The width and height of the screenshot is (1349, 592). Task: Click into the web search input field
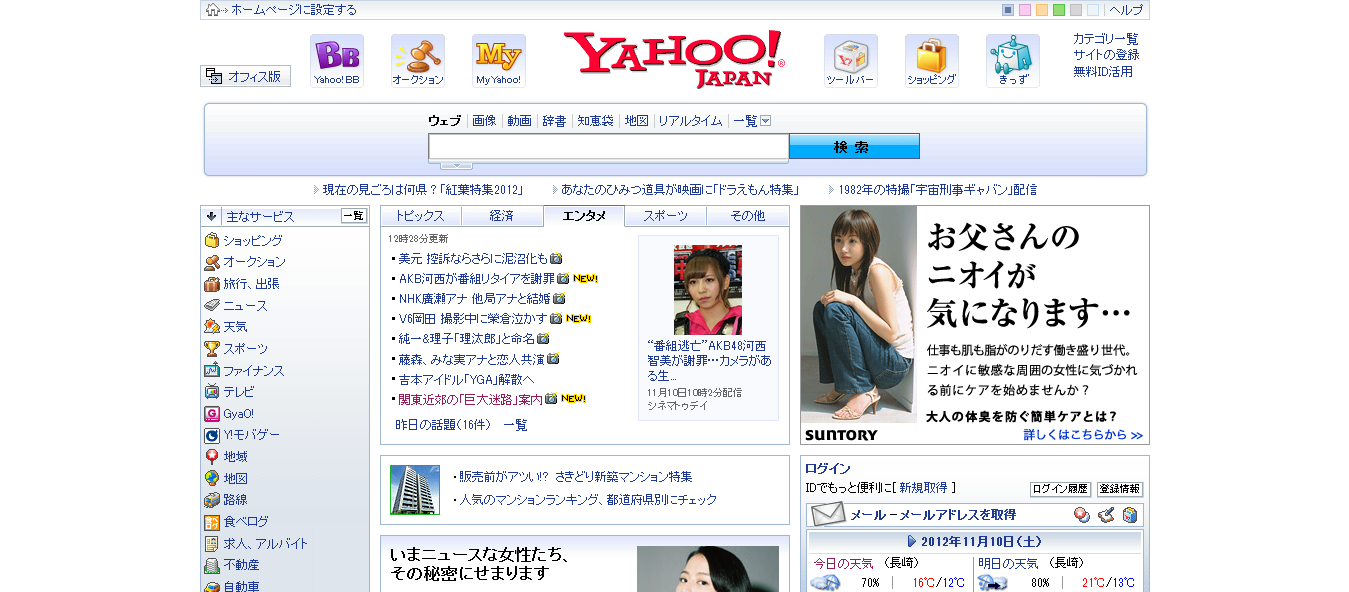click(609, 147)
